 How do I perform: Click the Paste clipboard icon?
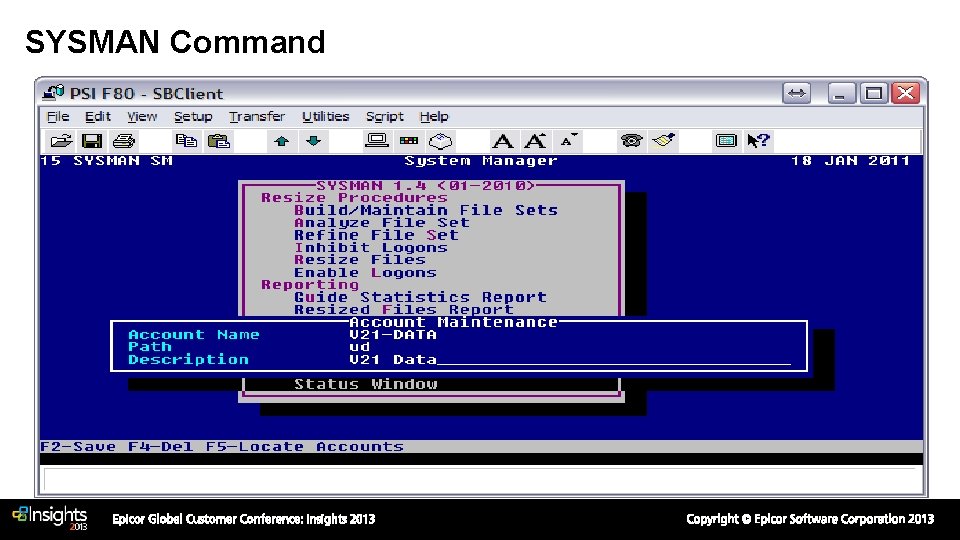(x=219, y=141)
